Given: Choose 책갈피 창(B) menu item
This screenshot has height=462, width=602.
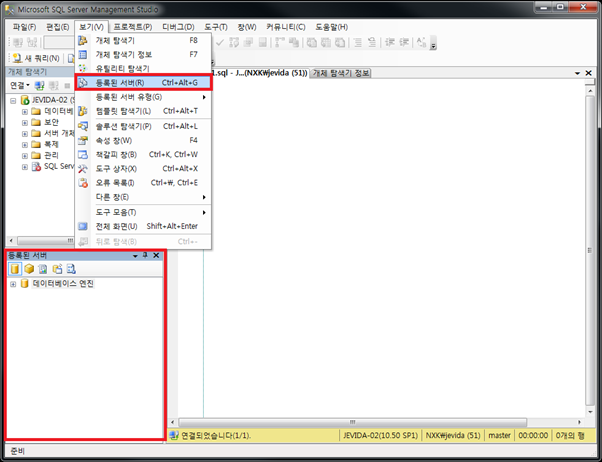Looking at the screenshot, I should pos(143,155).
